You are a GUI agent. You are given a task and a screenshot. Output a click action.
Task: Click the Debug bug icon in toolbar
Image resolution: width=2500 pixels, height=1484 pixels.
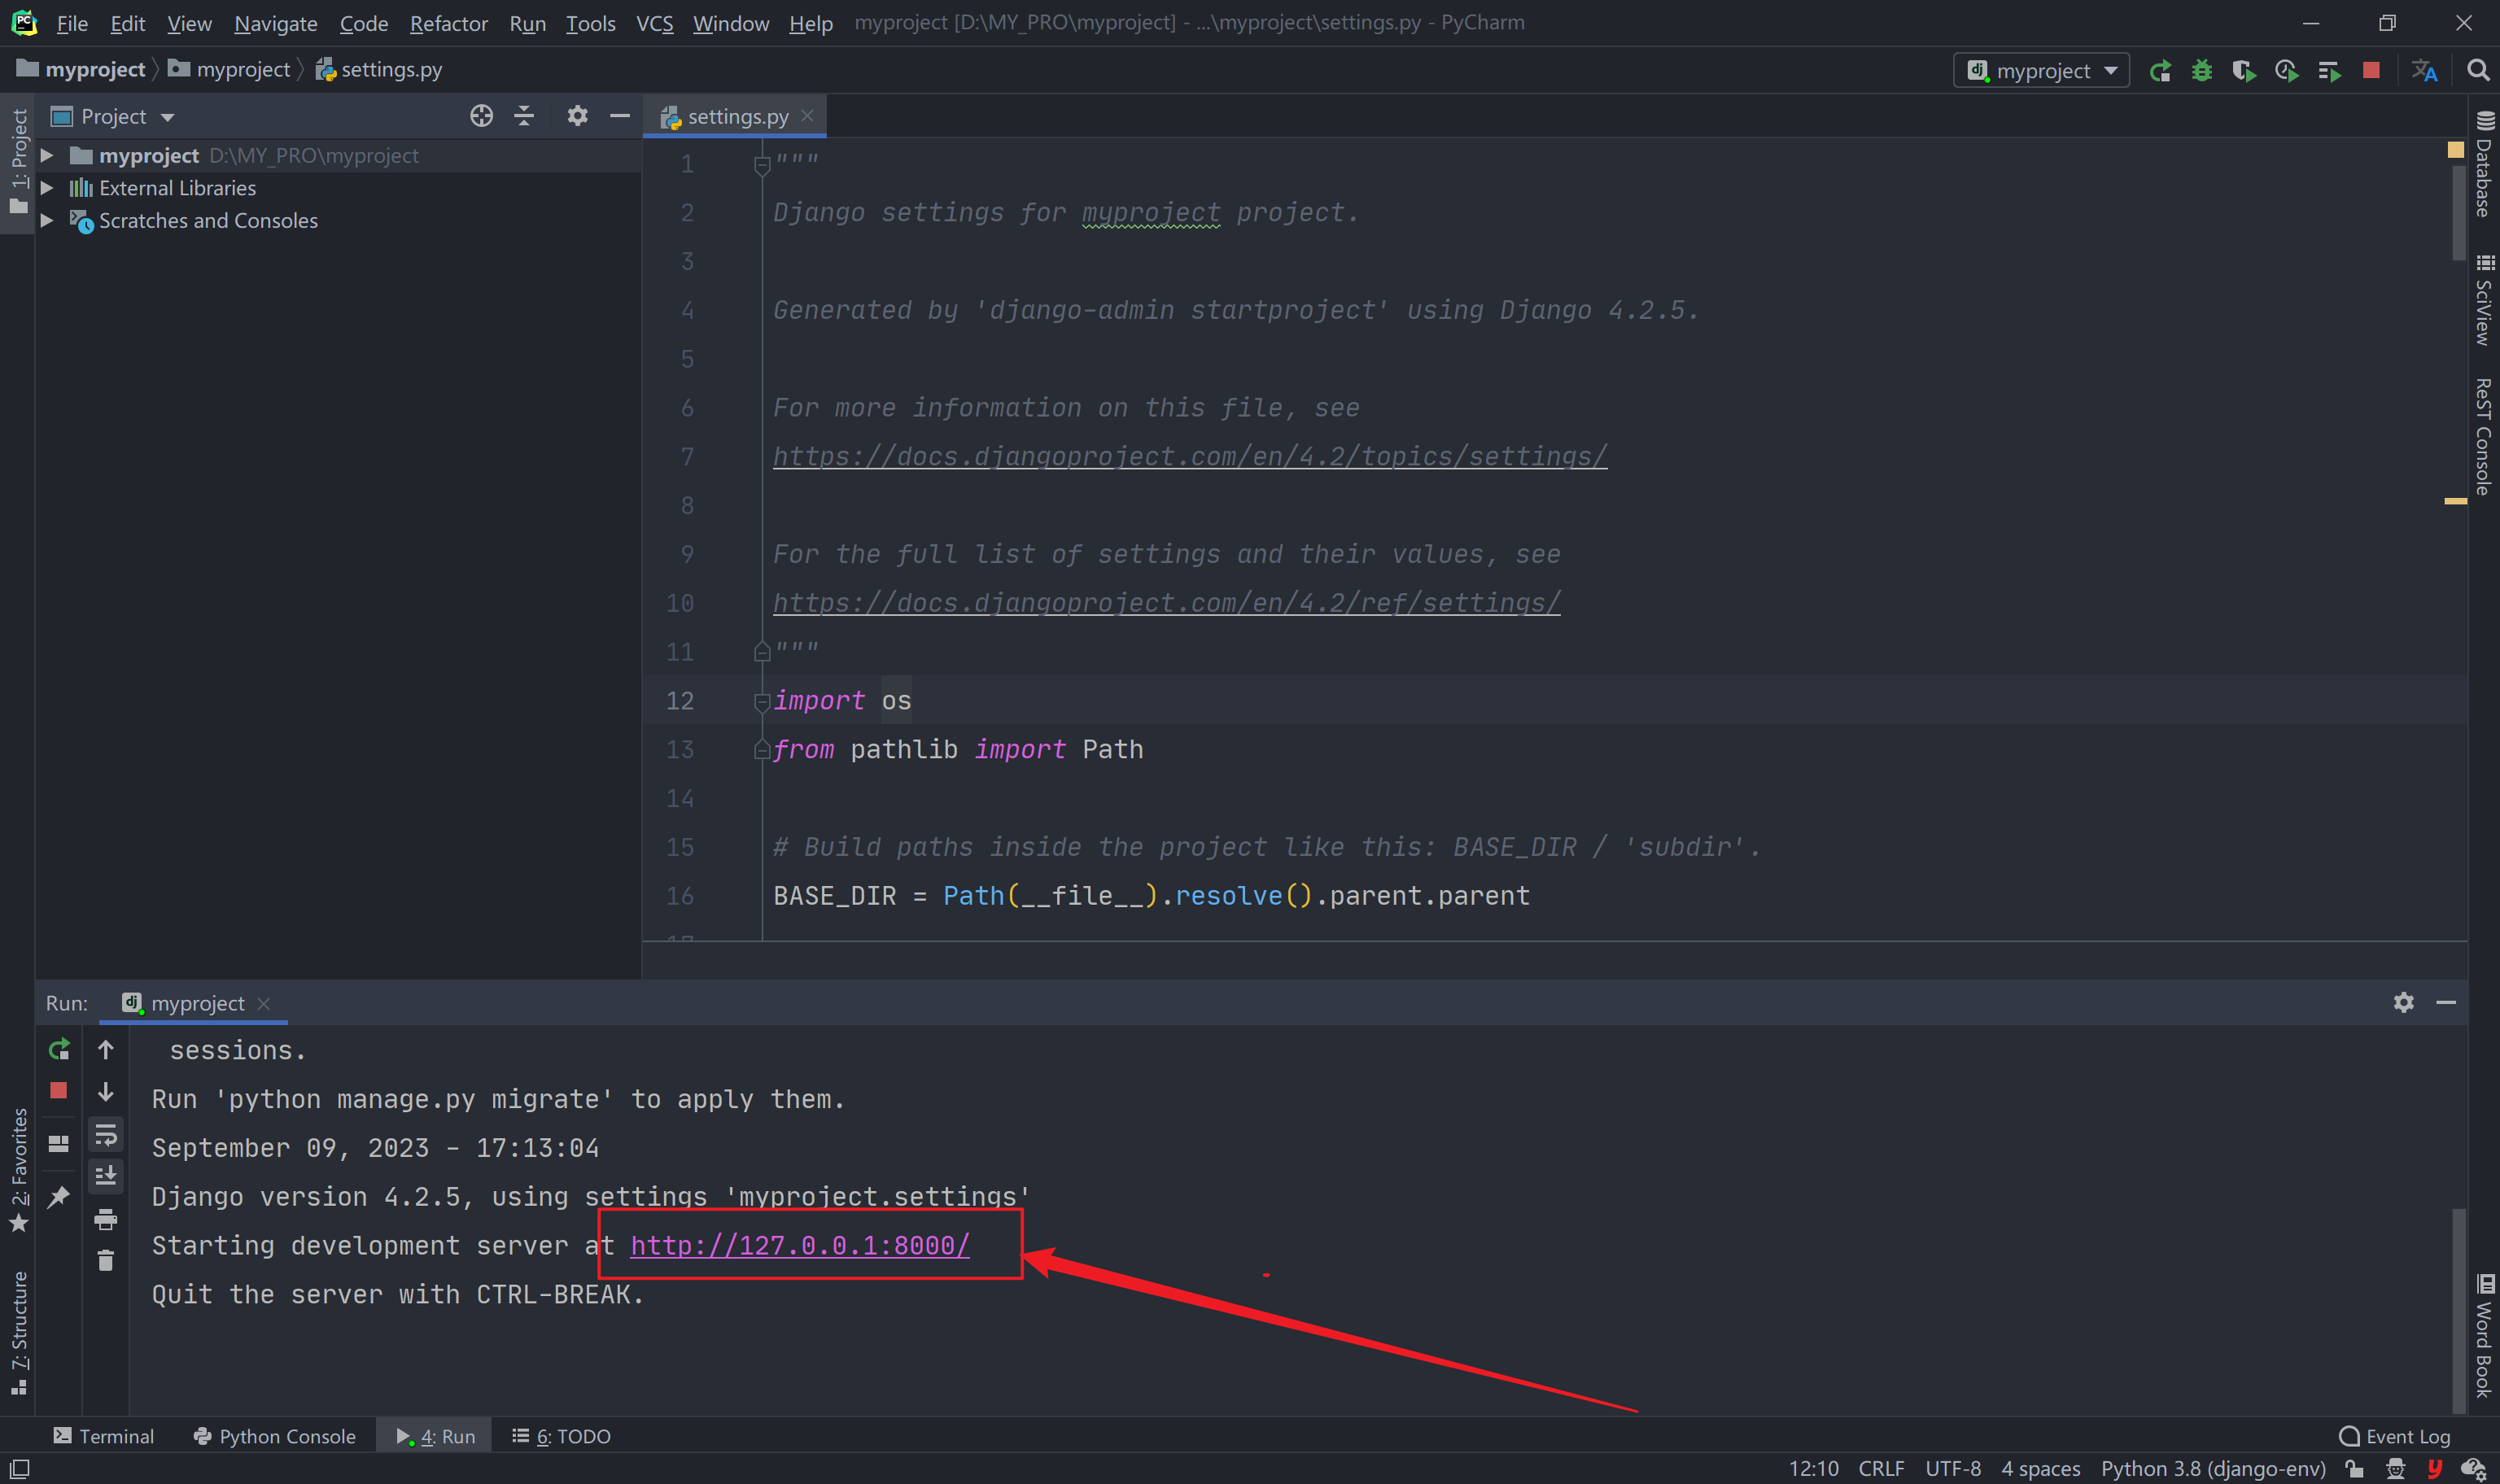tap(2201, 71)
